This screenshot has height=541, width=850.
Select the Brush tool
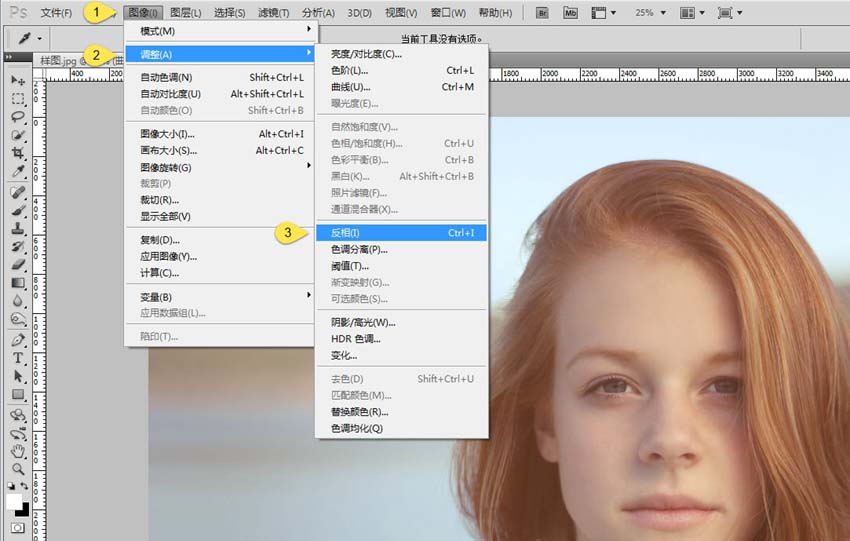coord(18,210)
